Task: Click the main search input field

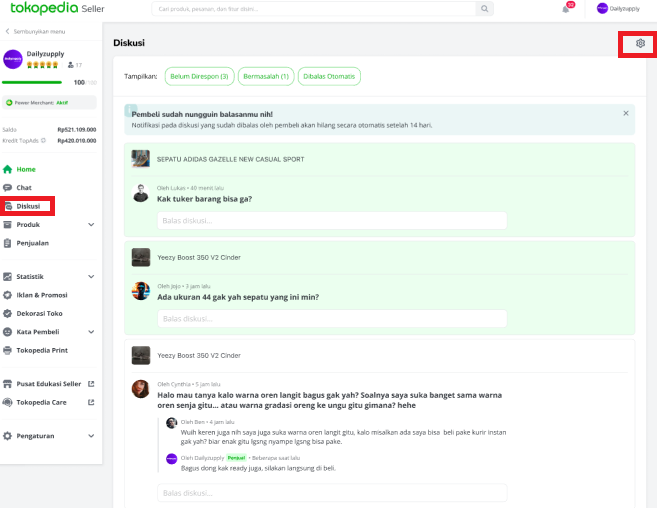Action: click(314, 9)
